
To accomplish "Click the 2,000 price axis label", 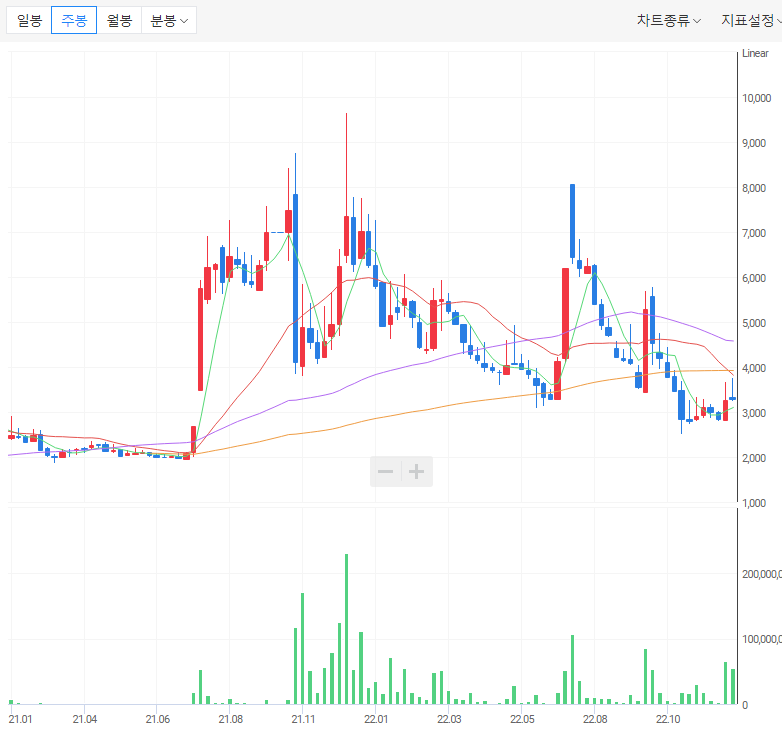I will coord(754,458).
